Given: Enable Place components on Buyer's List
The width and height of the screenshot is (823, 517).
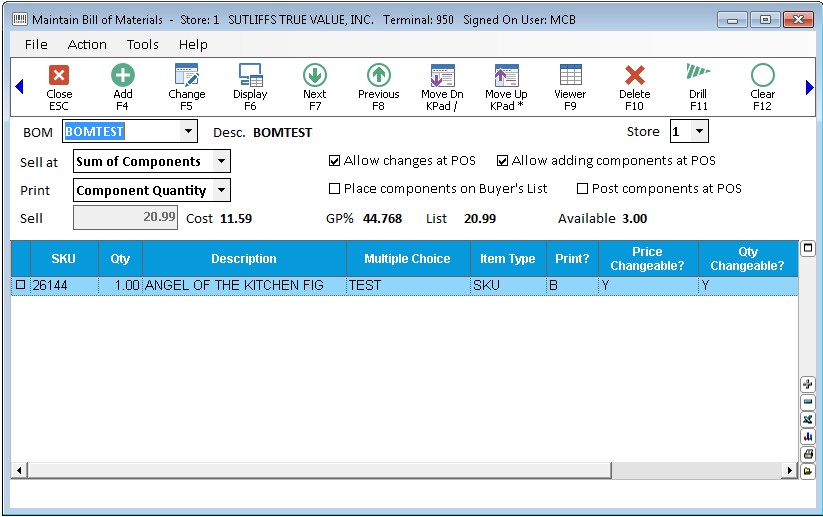Looking at the screenshot, I should [335, 189].
